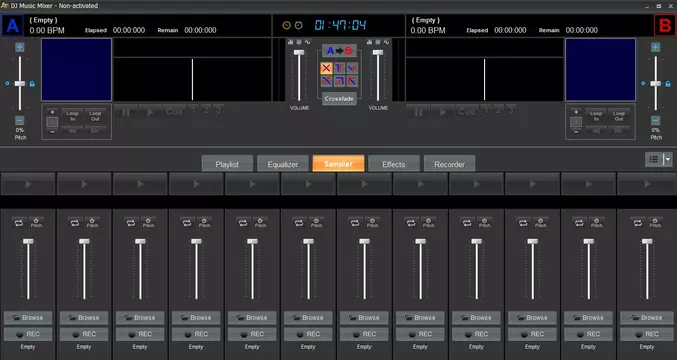Toggle loop on the last sampler slot
This screenshot has height=360, width=677.
click(638, 223)
